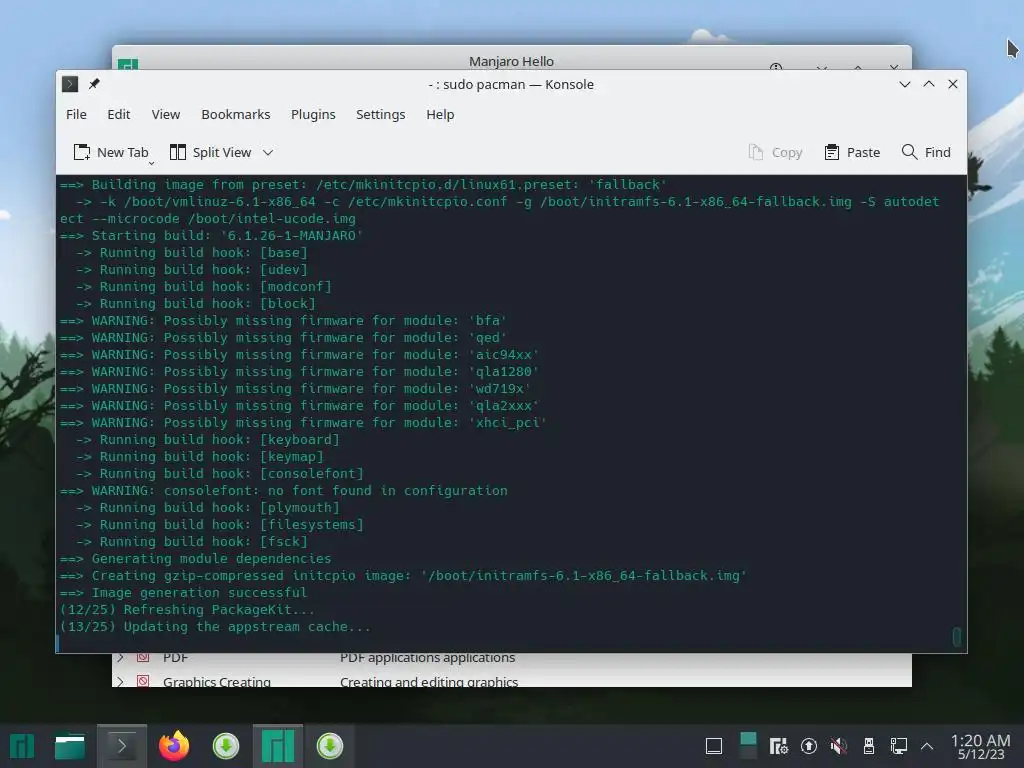Switch to the Konsole task in taskbar
Image resolution: width=1024 pixels, height=768 pixels.
[122, 746]
